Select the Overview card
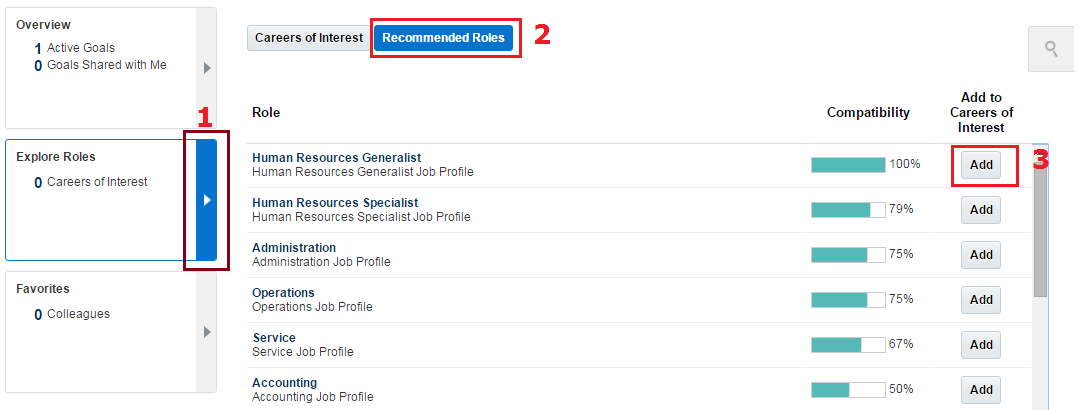The height and width of the screenshot is (410, 1083). (101, 68)
